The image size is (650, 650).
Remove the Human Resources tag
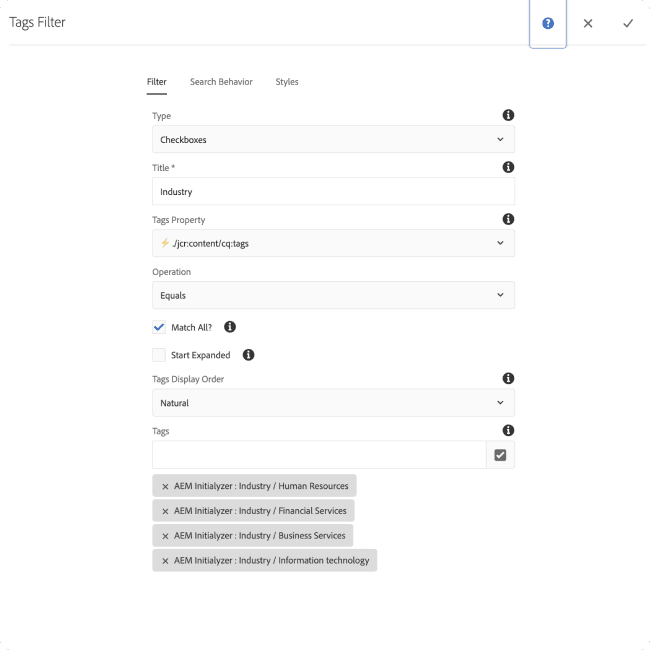click(165, 486)
